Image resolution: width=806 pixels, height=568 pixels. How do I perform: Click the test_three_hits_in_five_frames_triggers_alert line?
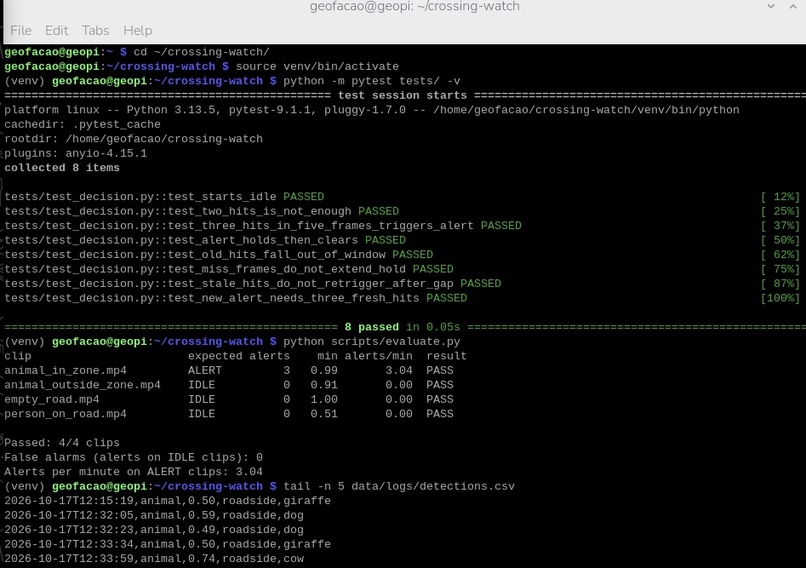pos(263,225)
